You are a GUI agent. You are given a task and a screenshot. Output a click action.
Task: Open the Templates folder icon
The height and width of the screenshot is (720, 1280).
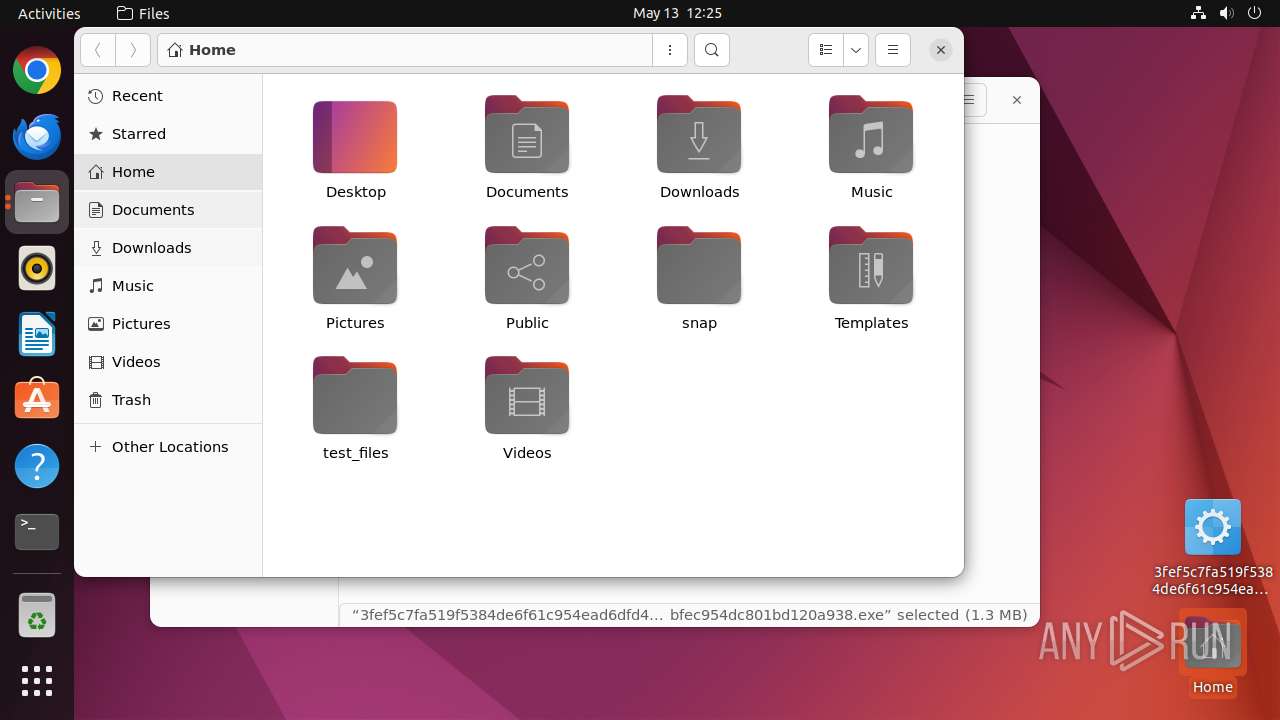pos(871,266)
